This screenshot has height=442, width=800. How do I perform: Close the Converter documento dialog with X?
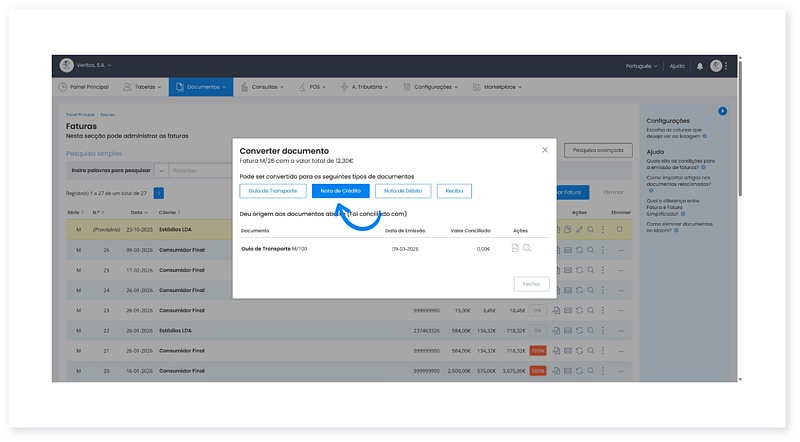click(545, 150)
